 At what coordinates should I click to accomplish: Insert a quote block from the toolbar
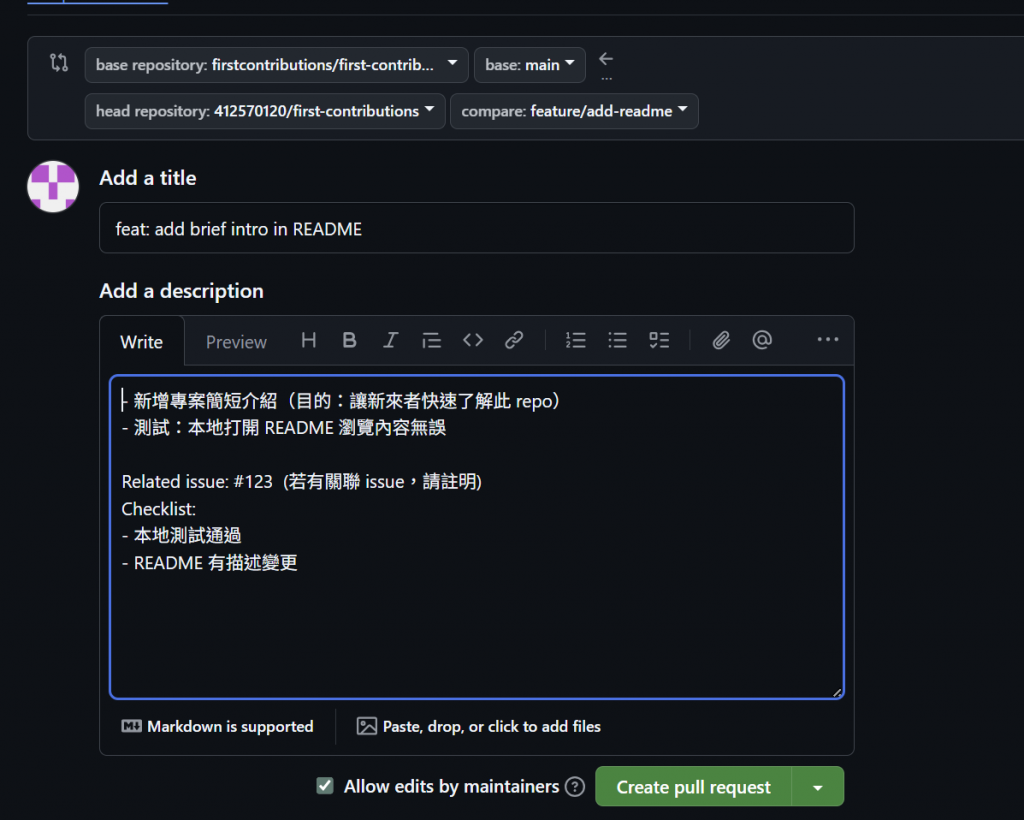(432, 340)
